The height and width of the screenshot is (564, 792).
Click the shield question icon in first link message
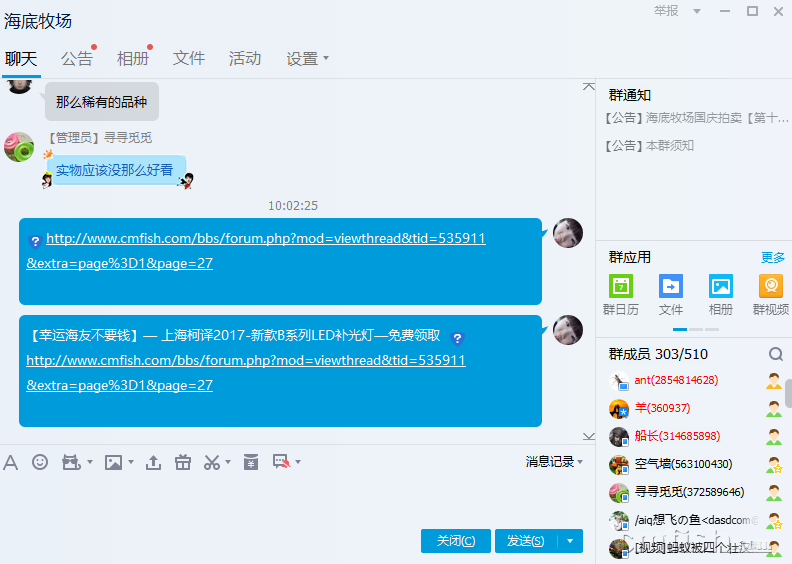[x=35, y=241]
